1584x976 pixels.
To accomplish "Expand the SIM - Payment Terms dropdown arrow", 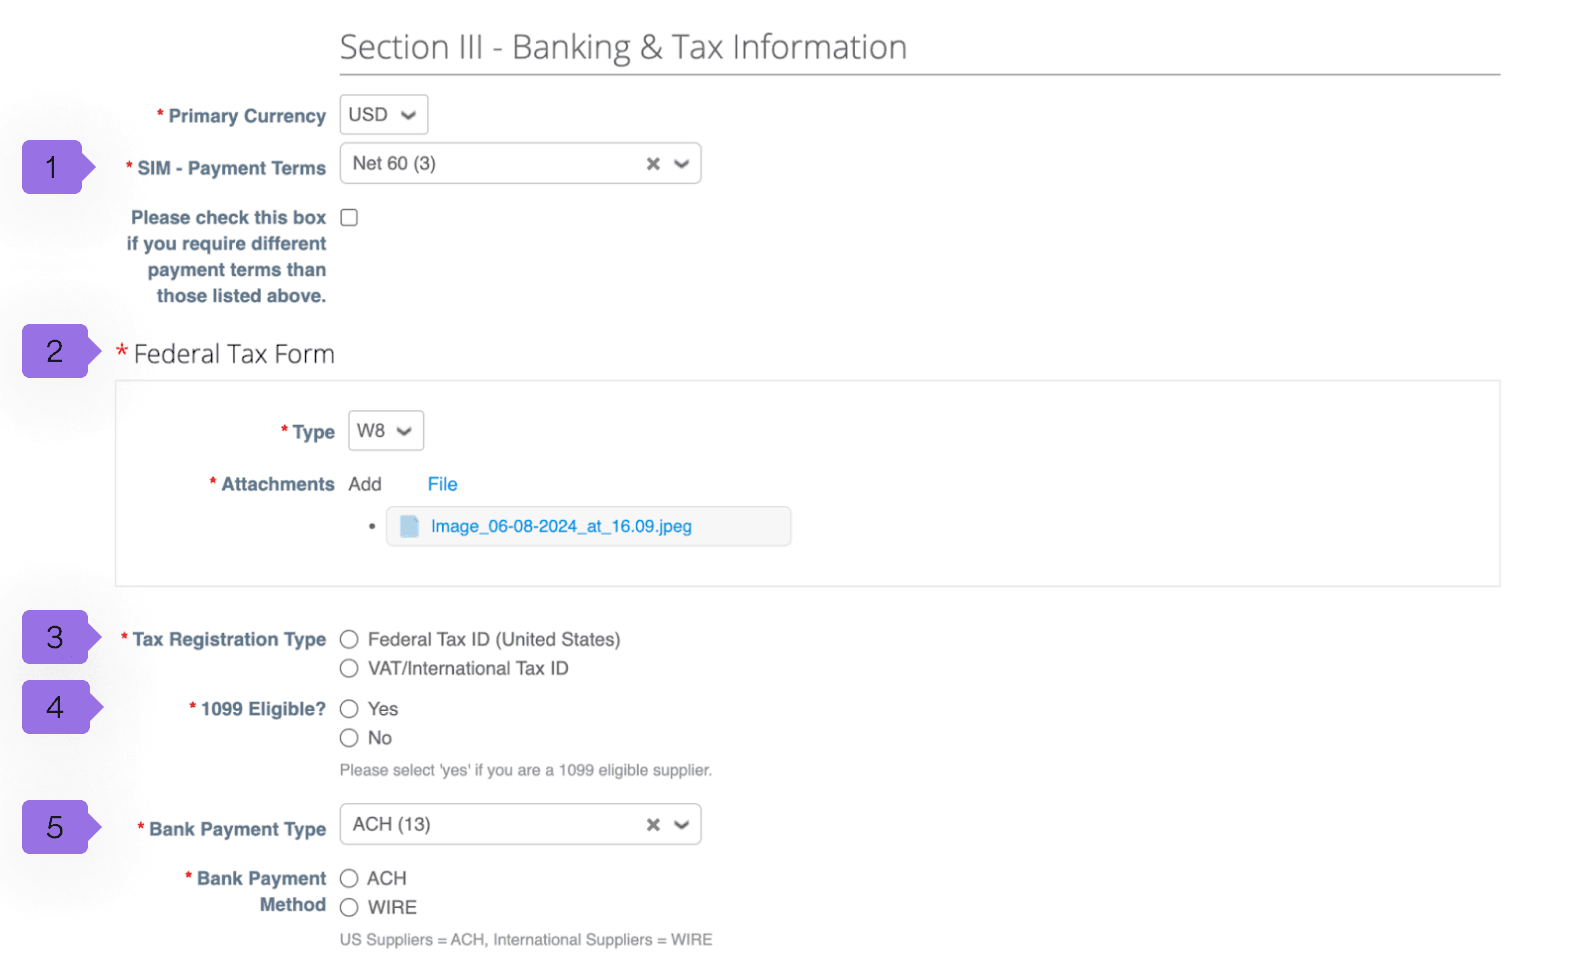I will pyautogui.click(x=682, y=164).
